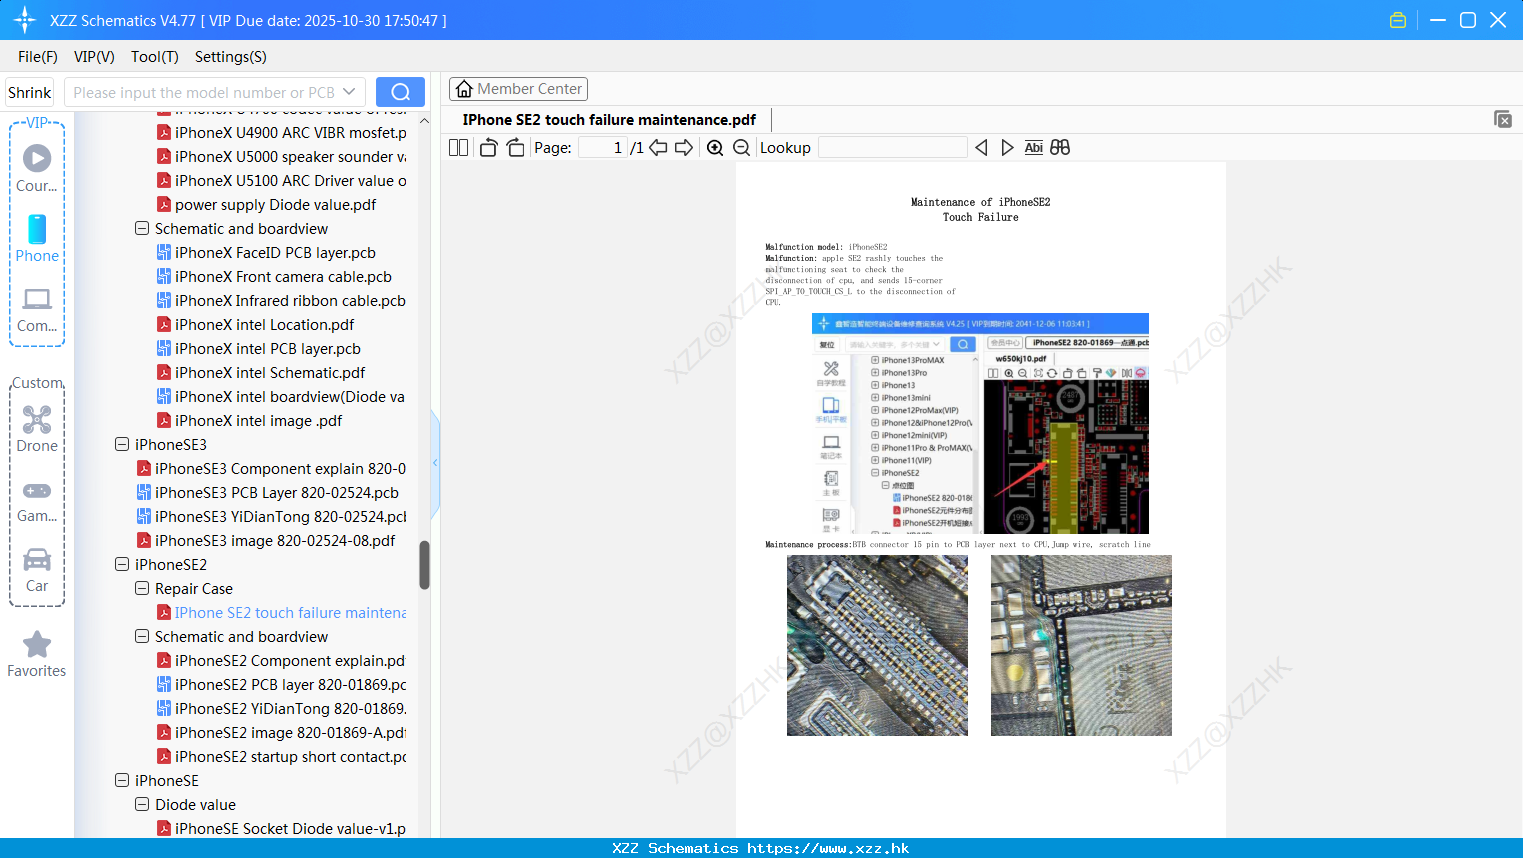Image resolution: width=1523 pixels, height=858 pixels.
Task: Collapse the Repair Case folder
Action: (x=142, y=588)
